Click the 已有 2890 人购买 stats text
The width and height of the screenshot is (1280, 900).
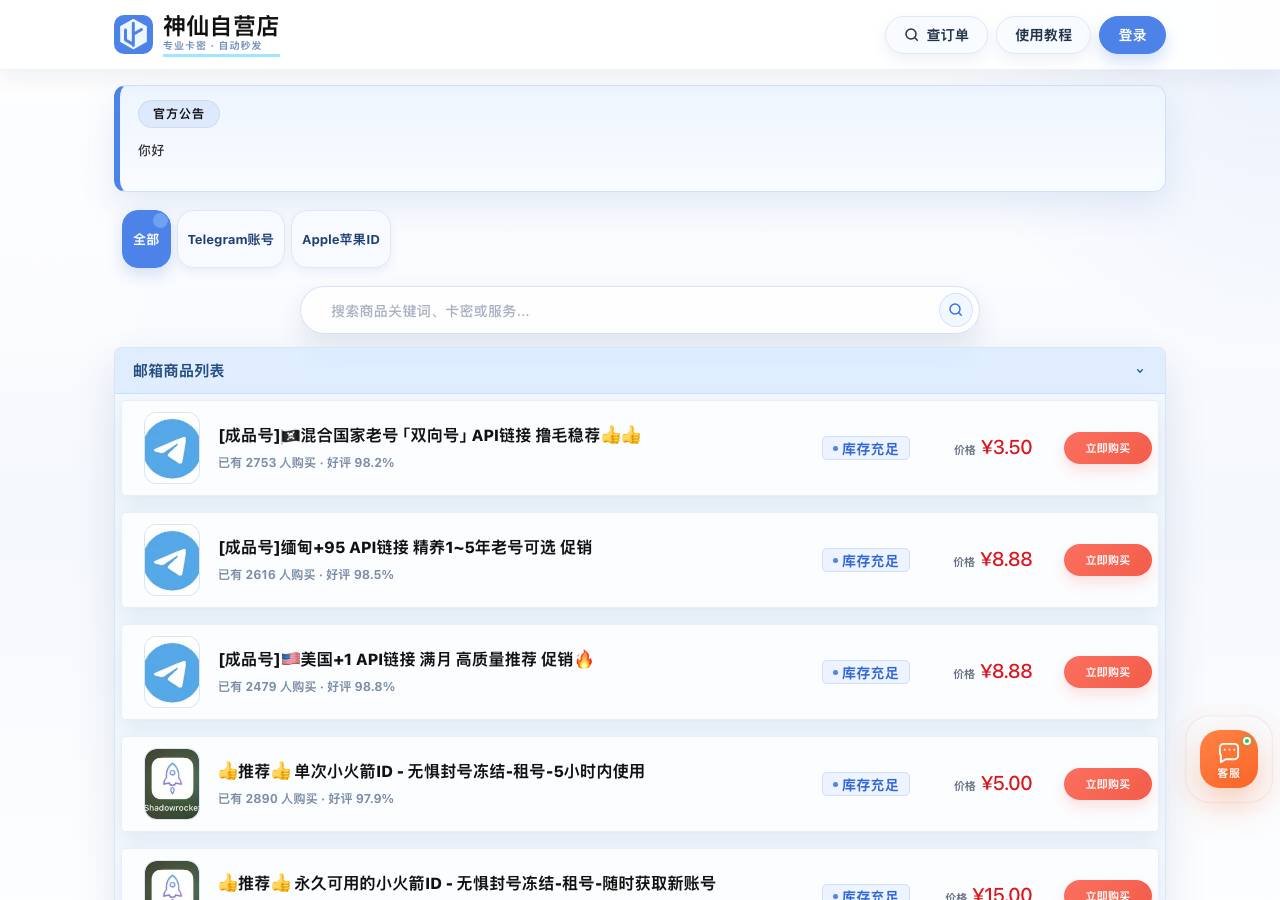tap(306, 799)
